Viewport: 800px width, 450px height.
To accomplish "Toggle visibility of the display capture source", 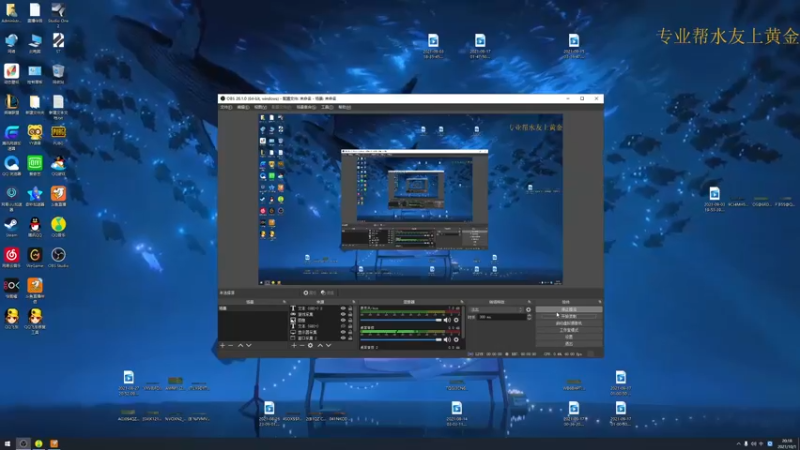I will 343,332.
